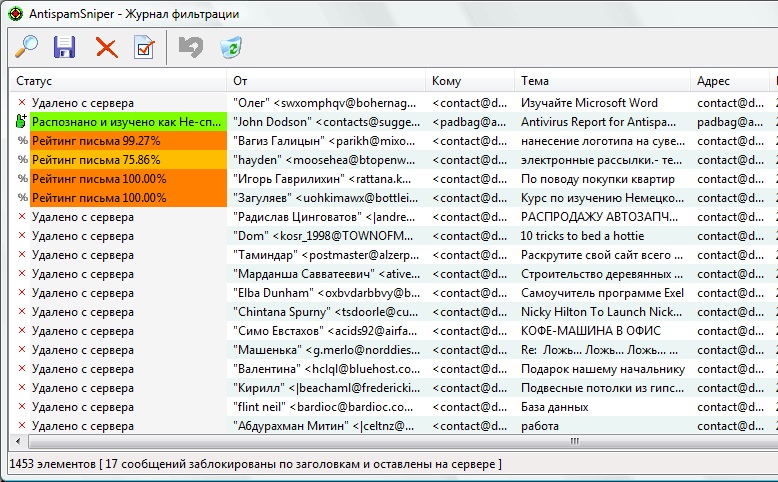Screen dimensions: 778x482
Task: Click the recycle bin toolbar icon
Action: tap(231, 47)
